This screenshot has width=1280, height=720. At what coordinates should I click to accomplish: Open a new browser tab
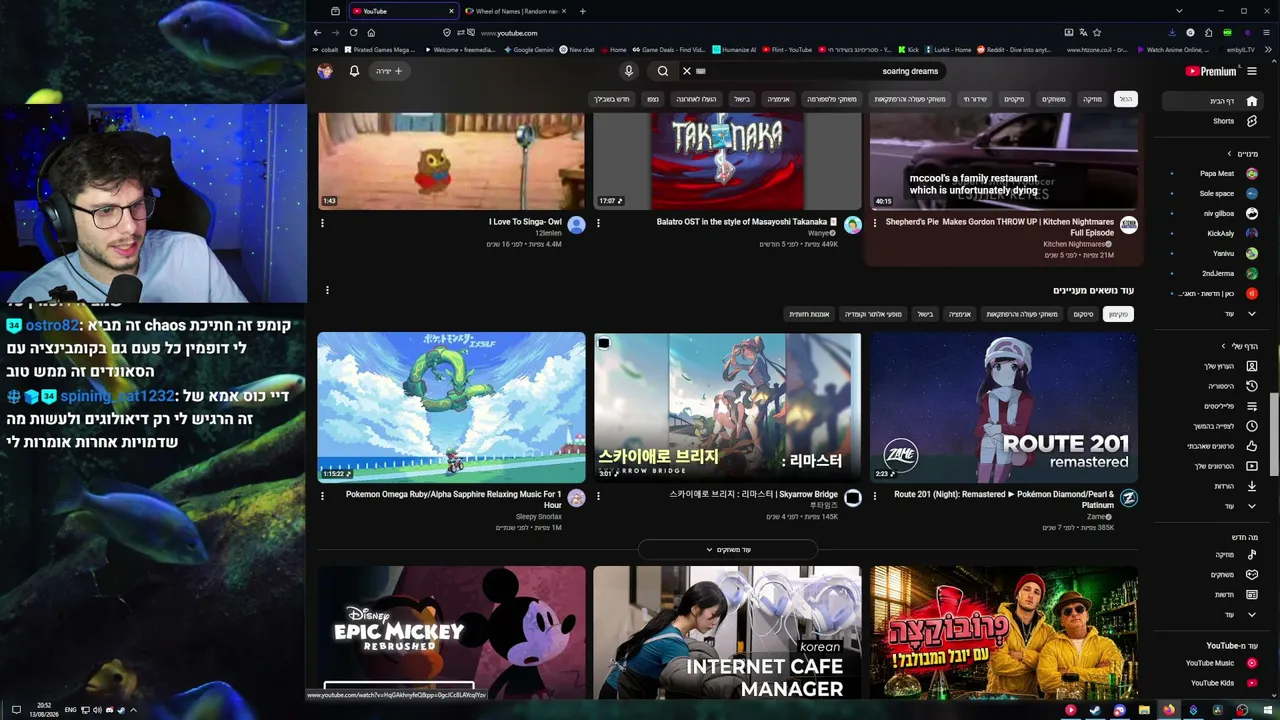[582, 11]
